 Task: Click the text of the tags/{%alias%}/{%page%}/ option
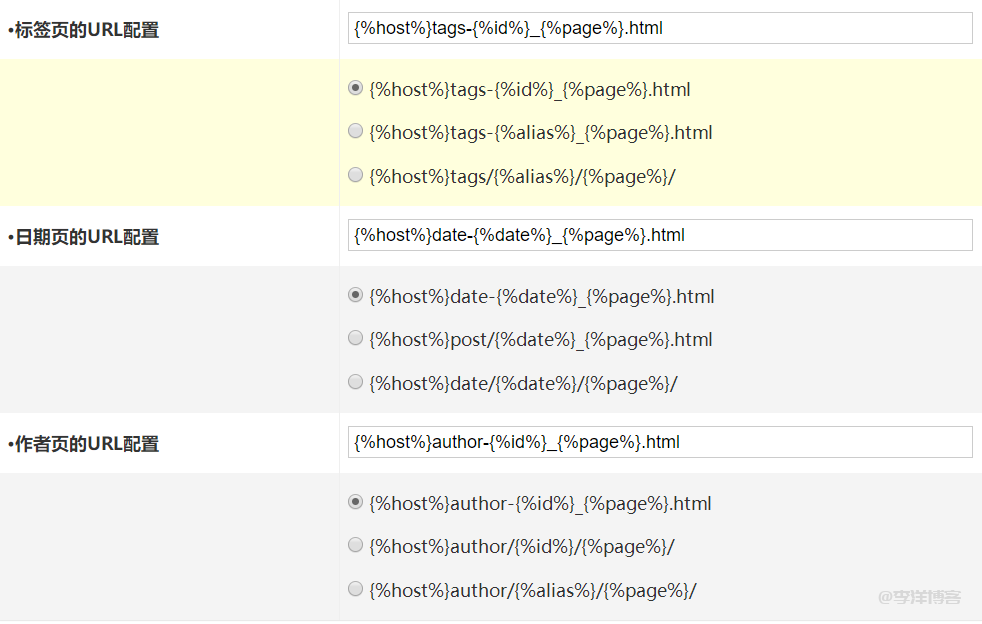pyautogui.click(x=522, y=177)
